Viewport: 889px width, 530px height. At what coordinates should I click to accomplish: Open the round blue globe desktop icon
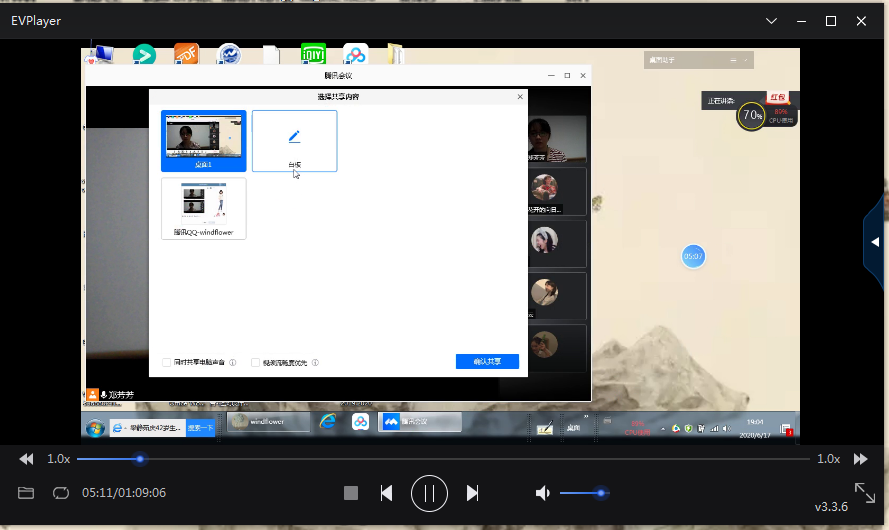(229, 54)
